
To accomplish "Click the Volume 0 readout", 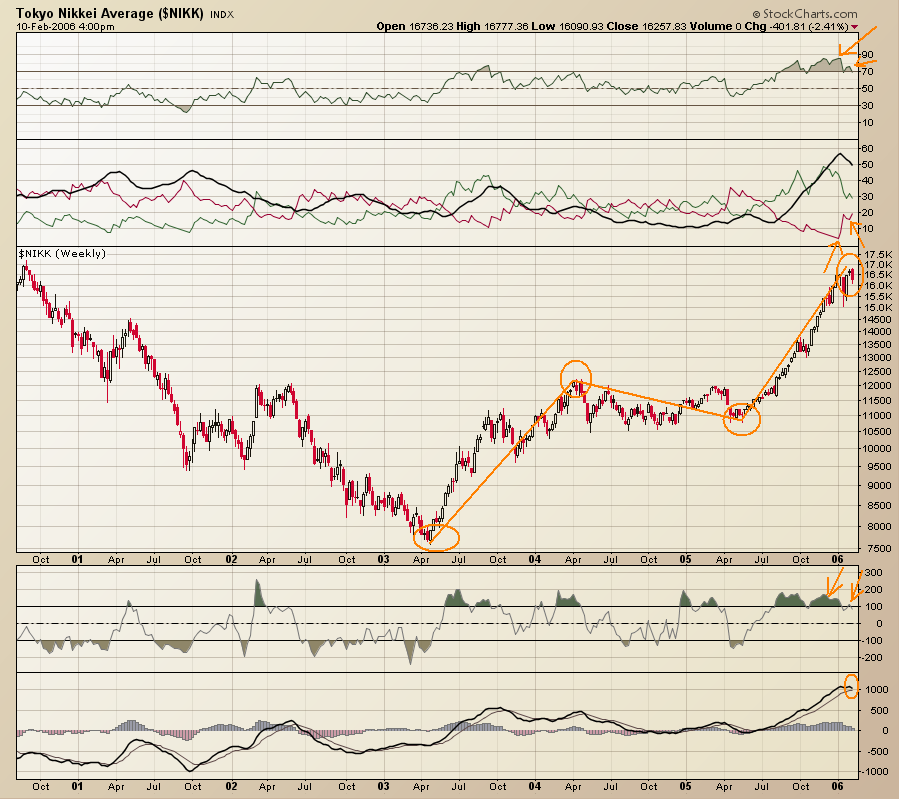I will click(x=716, y=26).
